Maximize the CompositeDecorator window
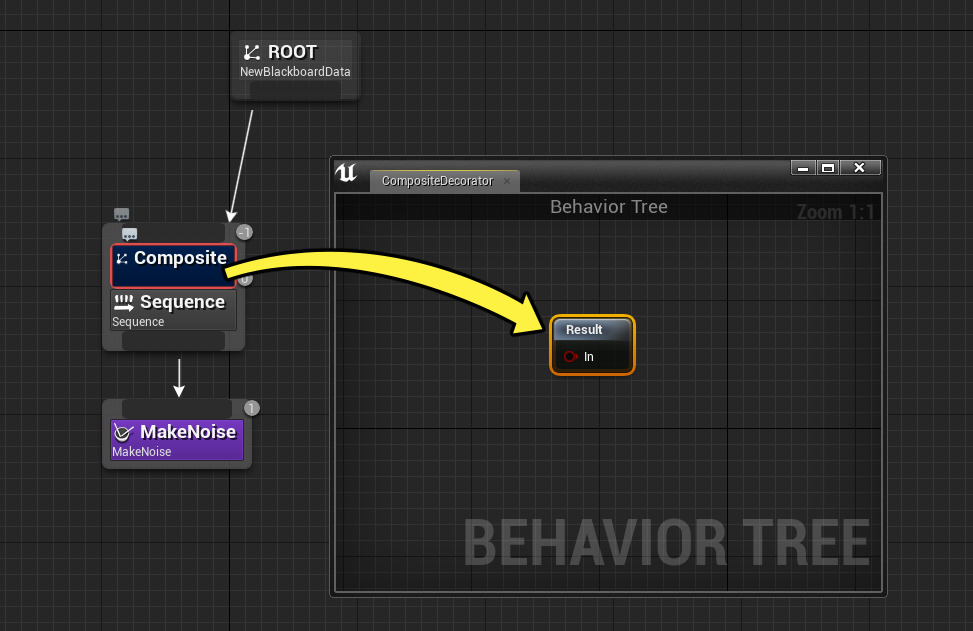The height and width of the screenshot is (631, 973). tap(827, 168)
